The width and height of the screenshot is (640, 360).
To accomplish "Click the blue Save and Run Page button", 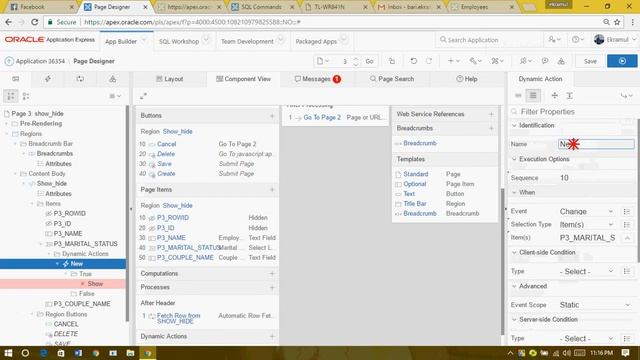I will (622, 61).
